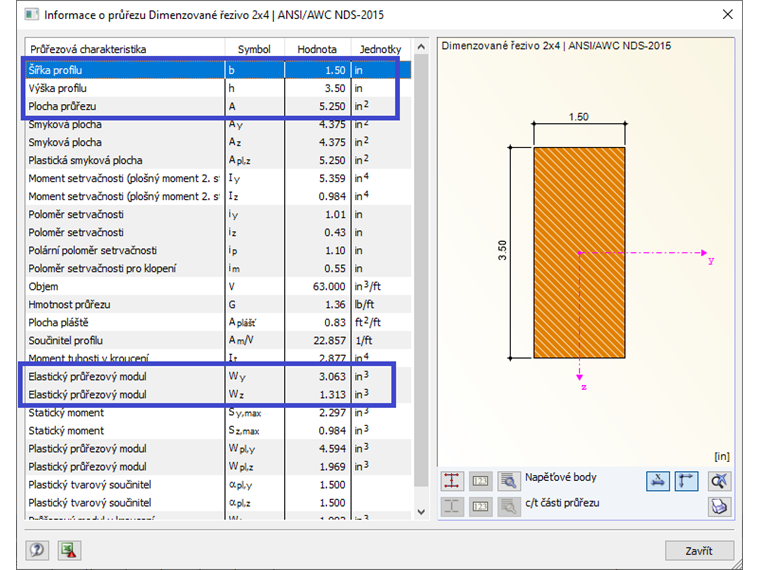Open c/t části průřezu details table
Image resolution: width=760 pixels, height=570 pixels.
[x=508, y=507]
